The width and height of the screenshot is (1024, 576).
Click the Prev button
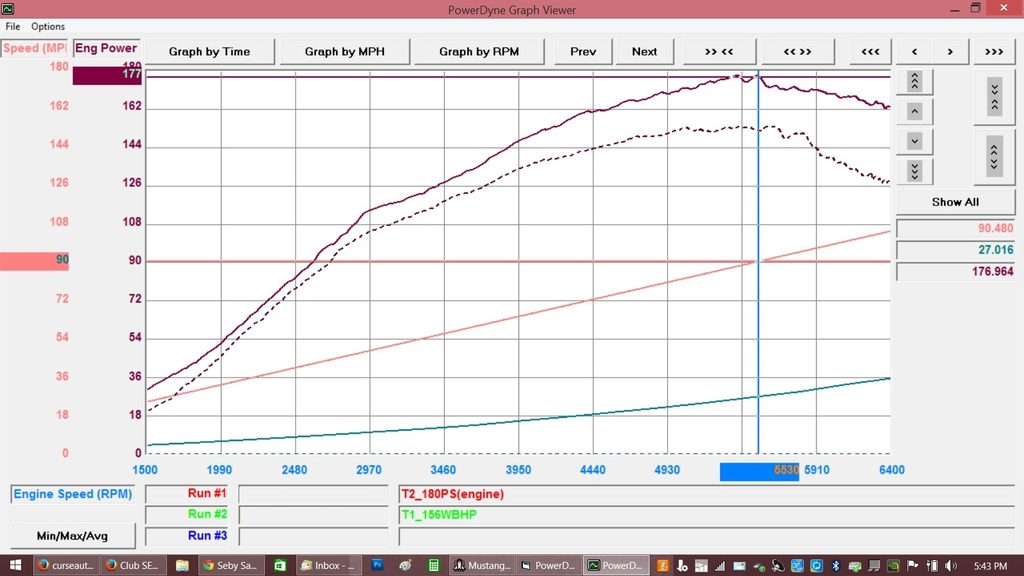click(583, 52)
